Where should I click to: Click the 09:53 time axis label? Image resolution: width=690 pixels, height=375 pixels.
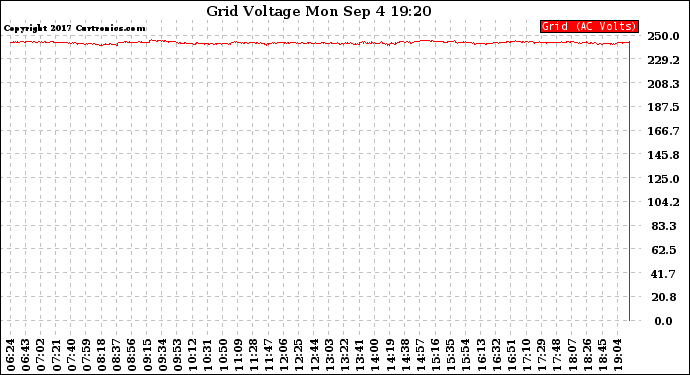177,355
